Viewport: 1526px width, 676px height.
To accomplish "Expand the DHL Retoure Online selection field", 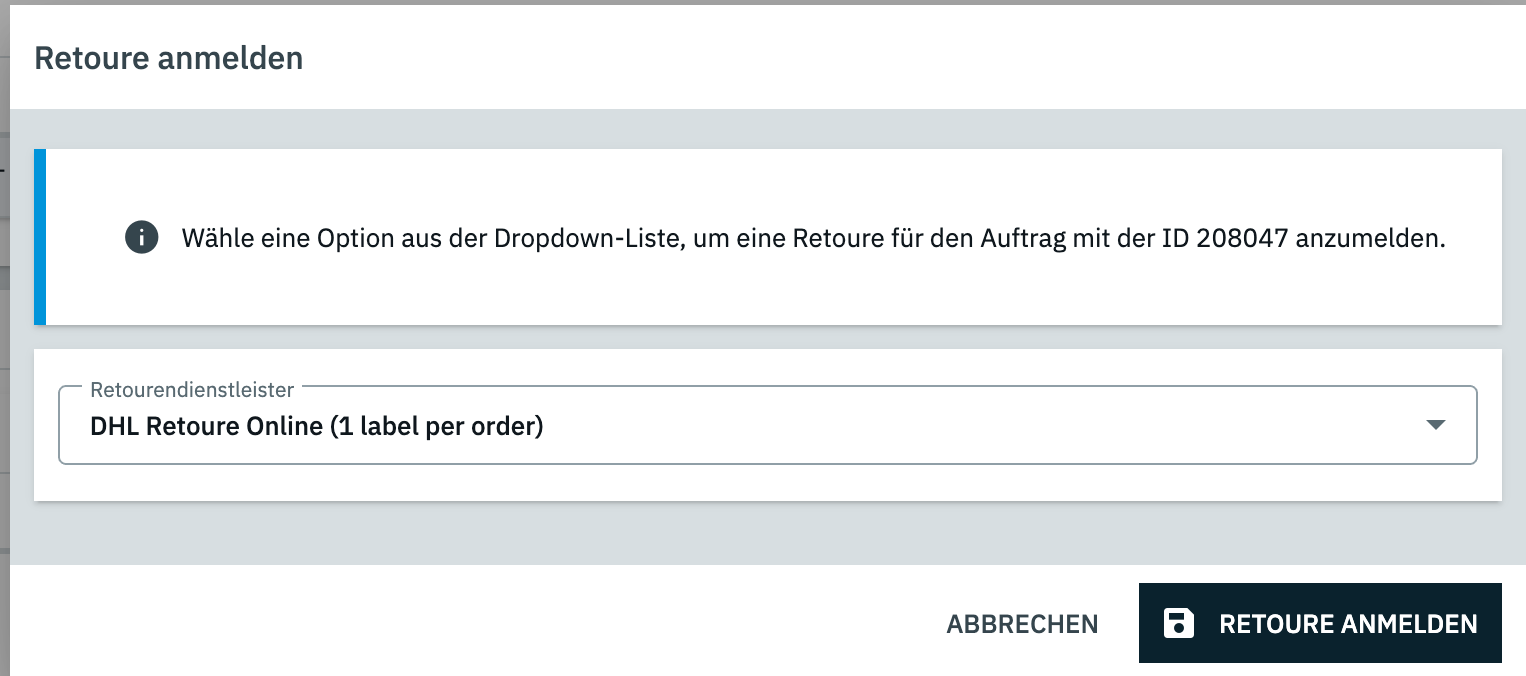I will click(x=768, y=425).
